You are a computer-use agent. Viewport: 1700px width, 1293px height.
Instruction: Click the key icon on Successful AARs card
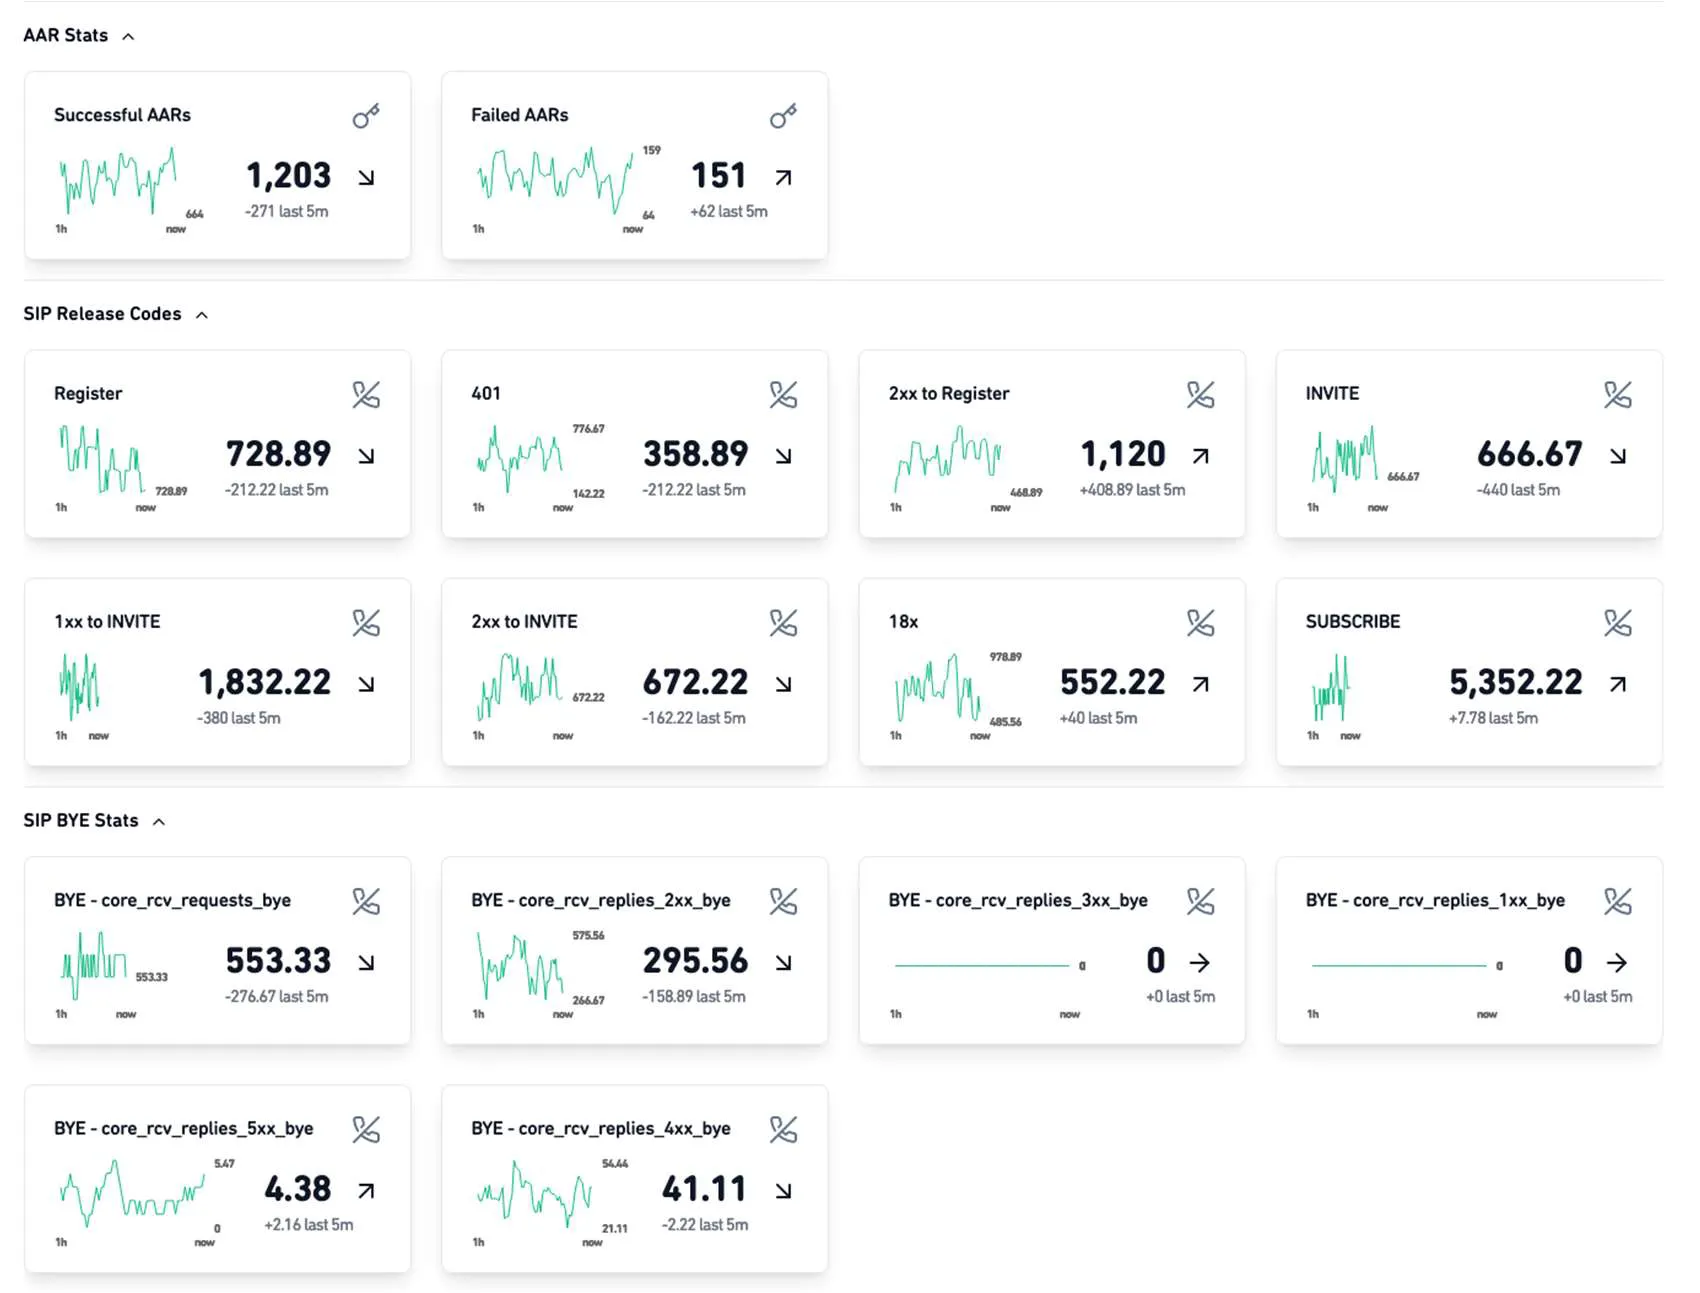[x=366, y=116]
